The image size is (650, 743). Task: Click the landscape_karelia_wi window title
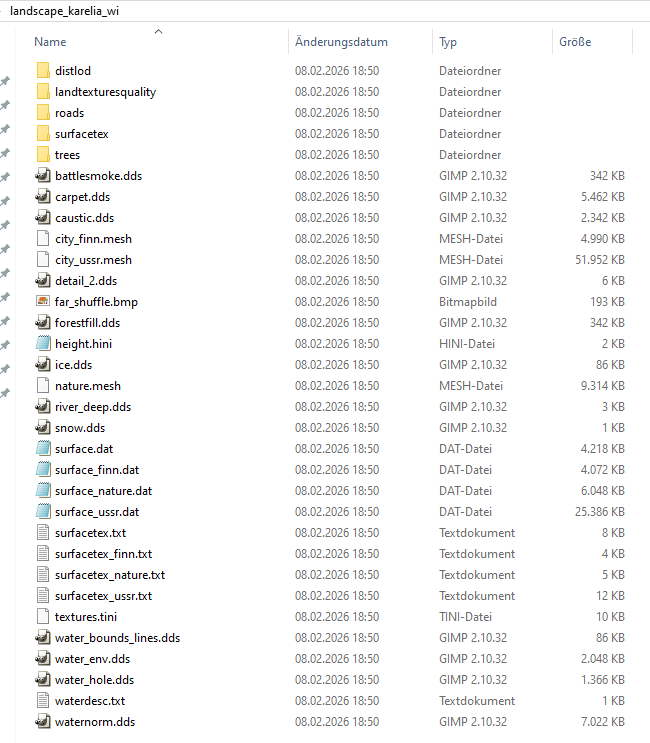[x=70, y=10]
